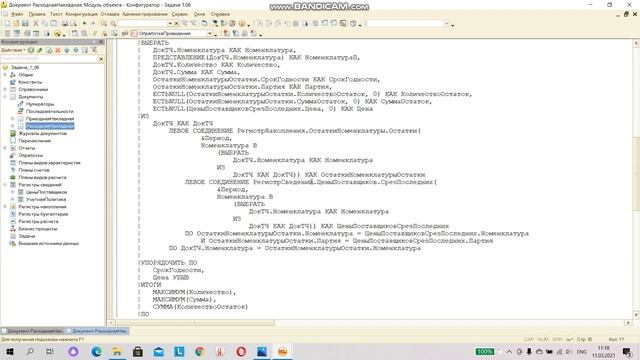
Task: Open Microsoft Edge from the taskbar
Action: point(96,351)
